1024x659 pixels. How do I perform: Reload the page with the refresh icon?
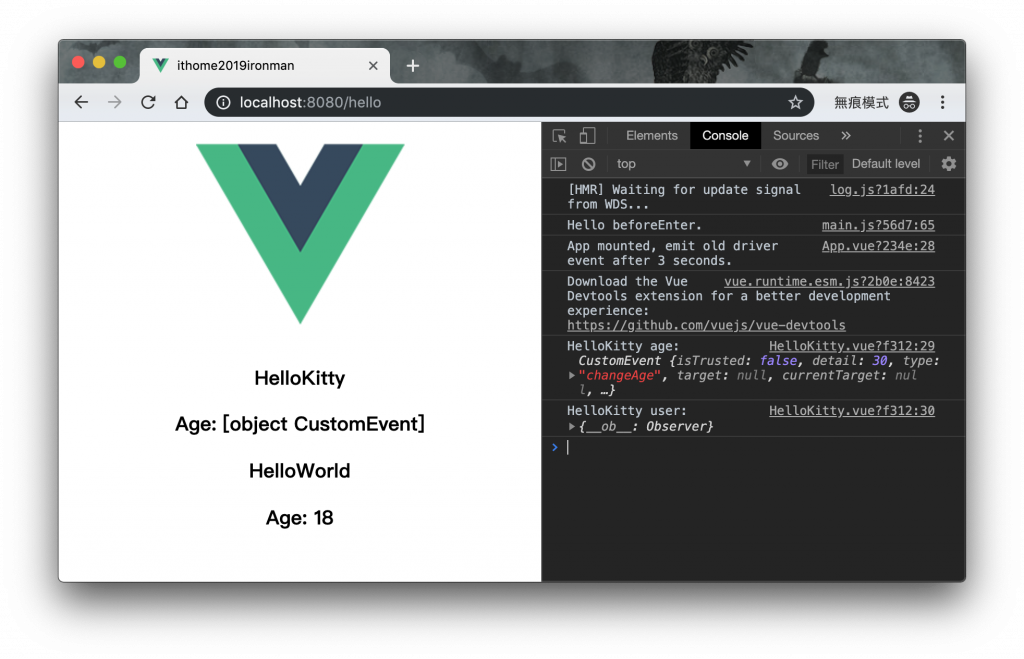pos(148,103)
